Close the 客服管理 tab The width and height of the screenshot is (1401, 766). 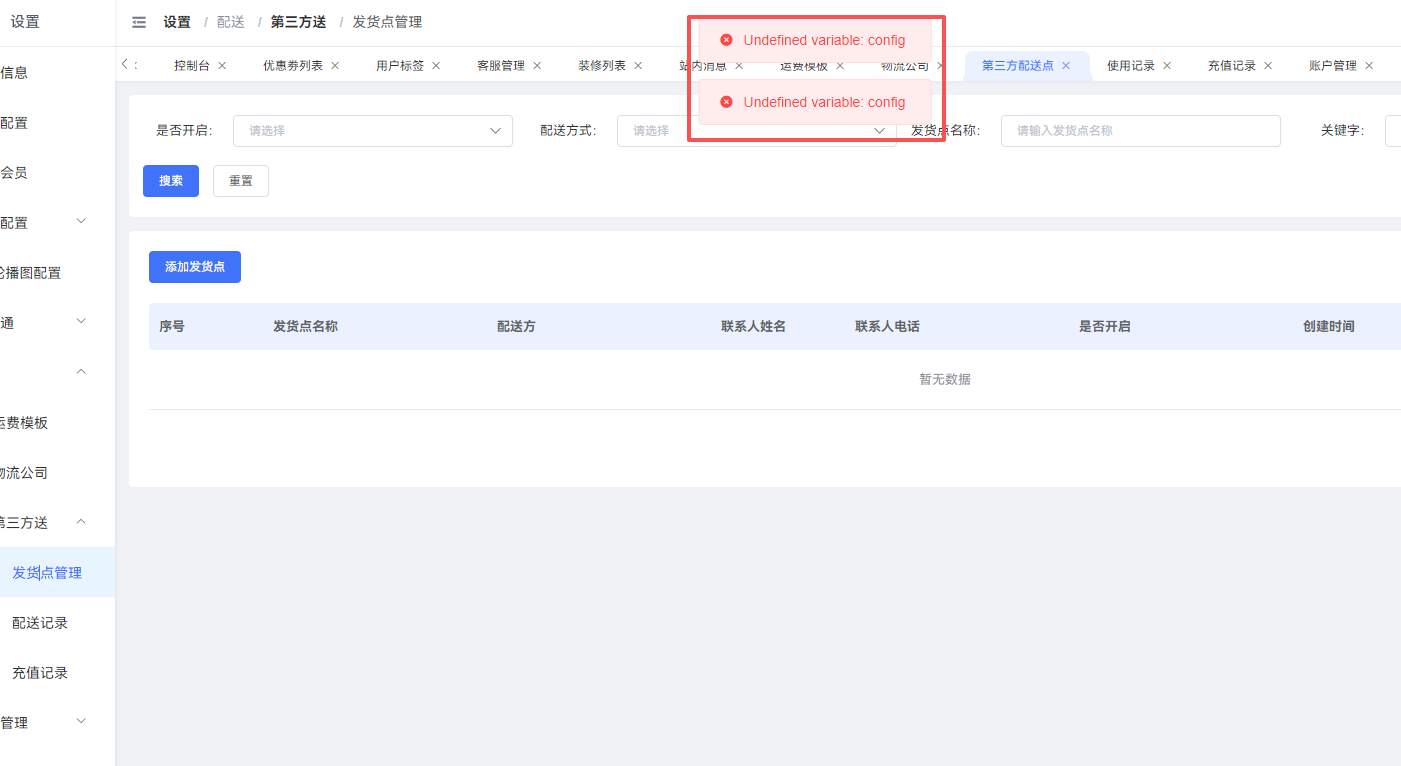(x=537, y=66)
